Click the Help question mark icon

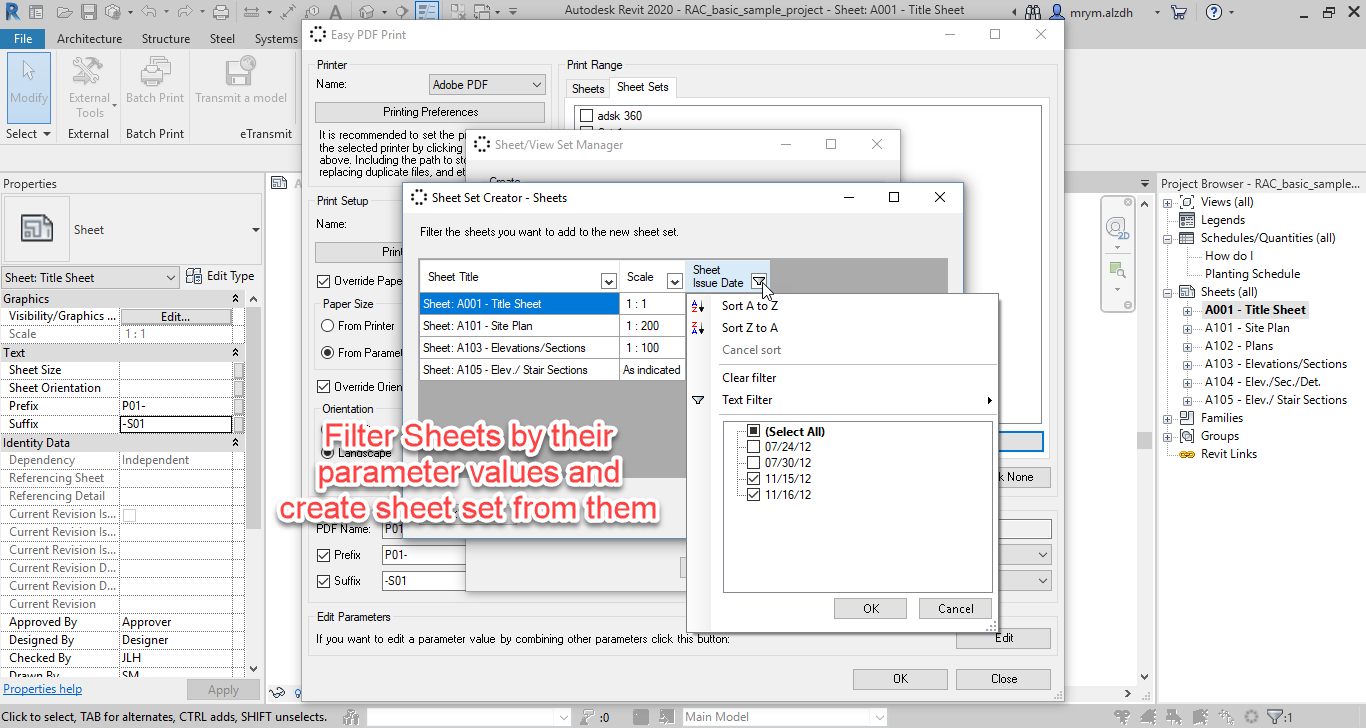(x=1214, y=13)
